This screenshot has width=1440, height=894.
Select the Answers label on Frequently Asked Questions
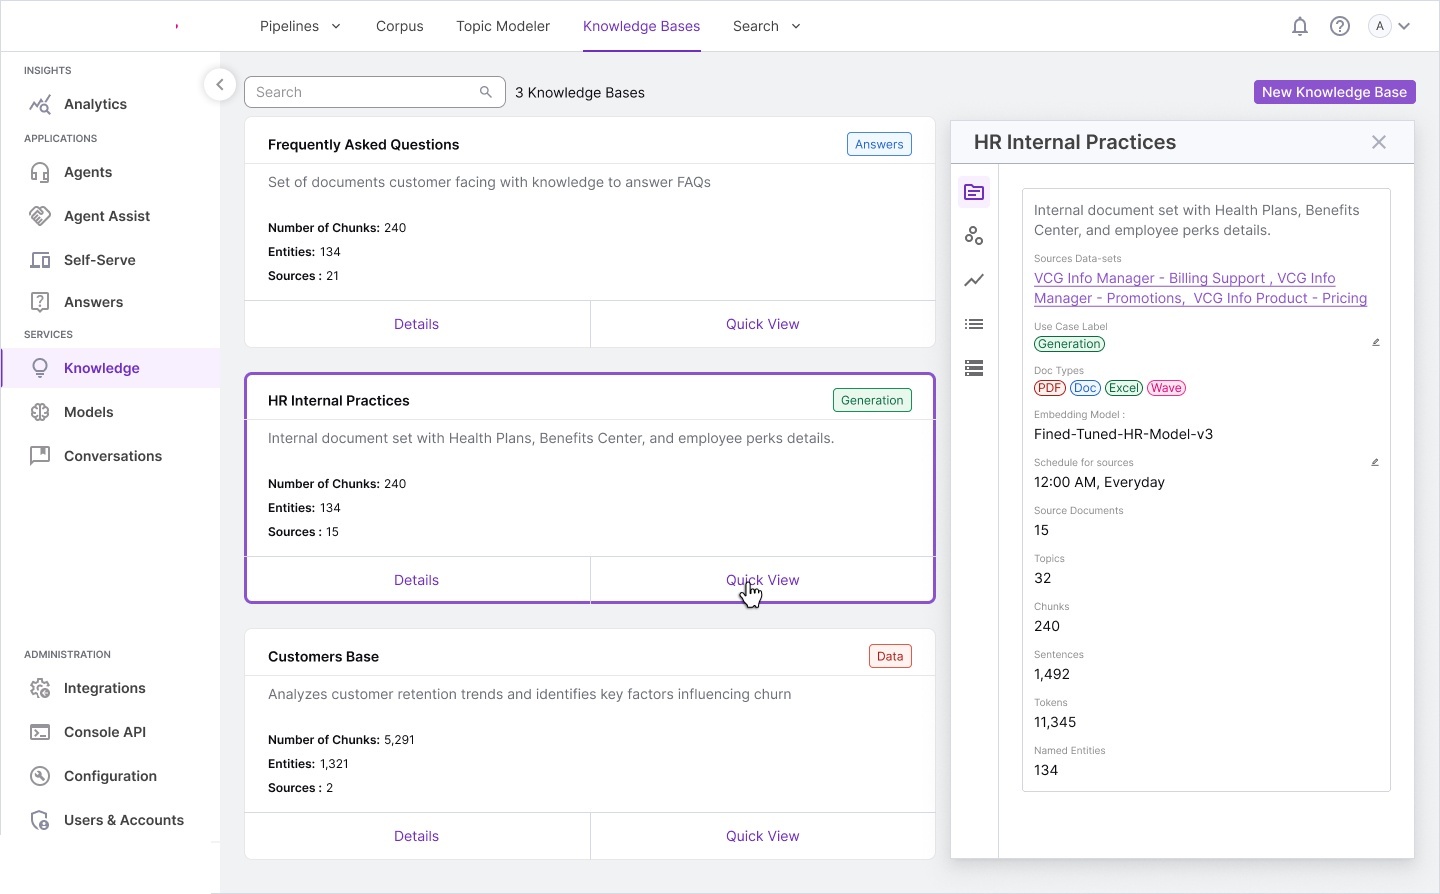[878, 144]
